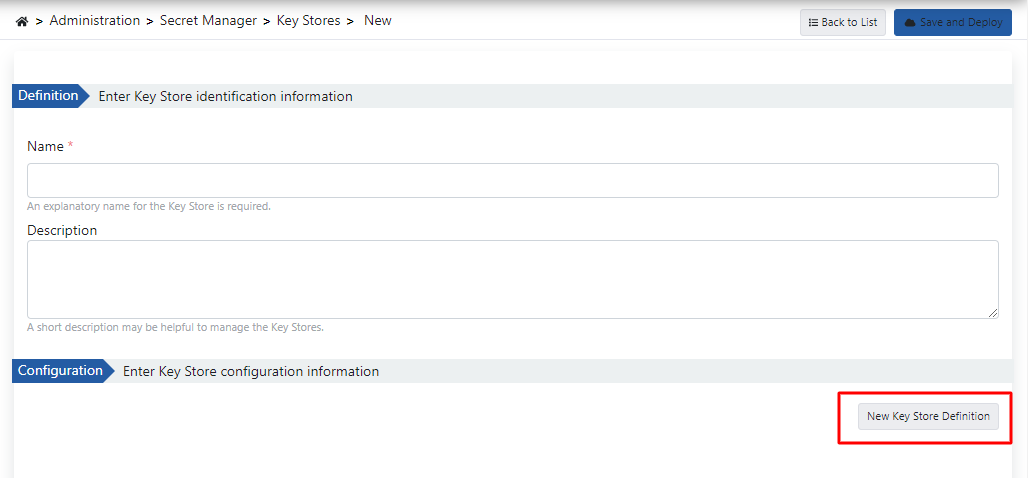Click the 'Enter Key Store configuration information' heading

[x=251, y=372]
